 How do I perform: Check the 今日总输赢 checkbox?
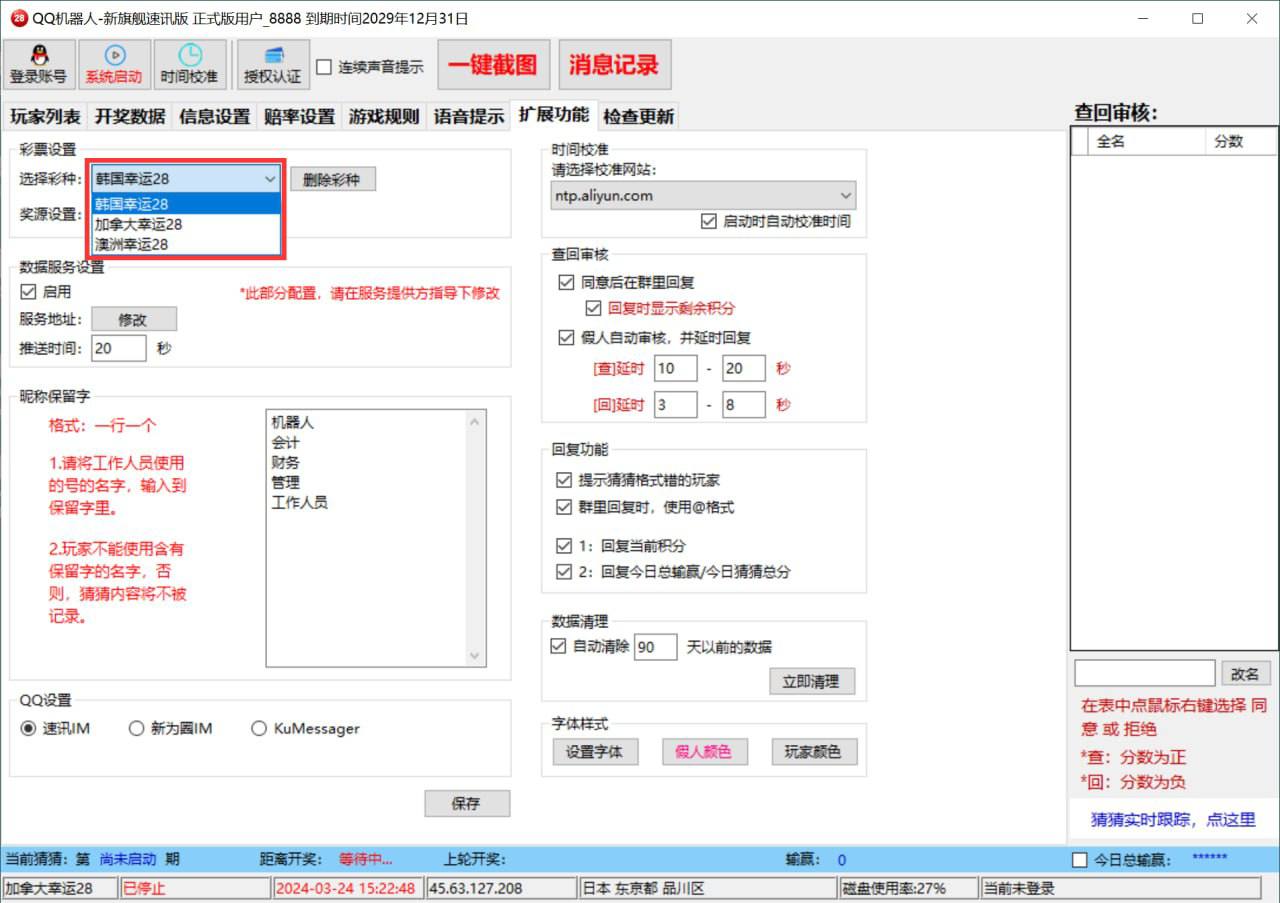(1079, 860)
